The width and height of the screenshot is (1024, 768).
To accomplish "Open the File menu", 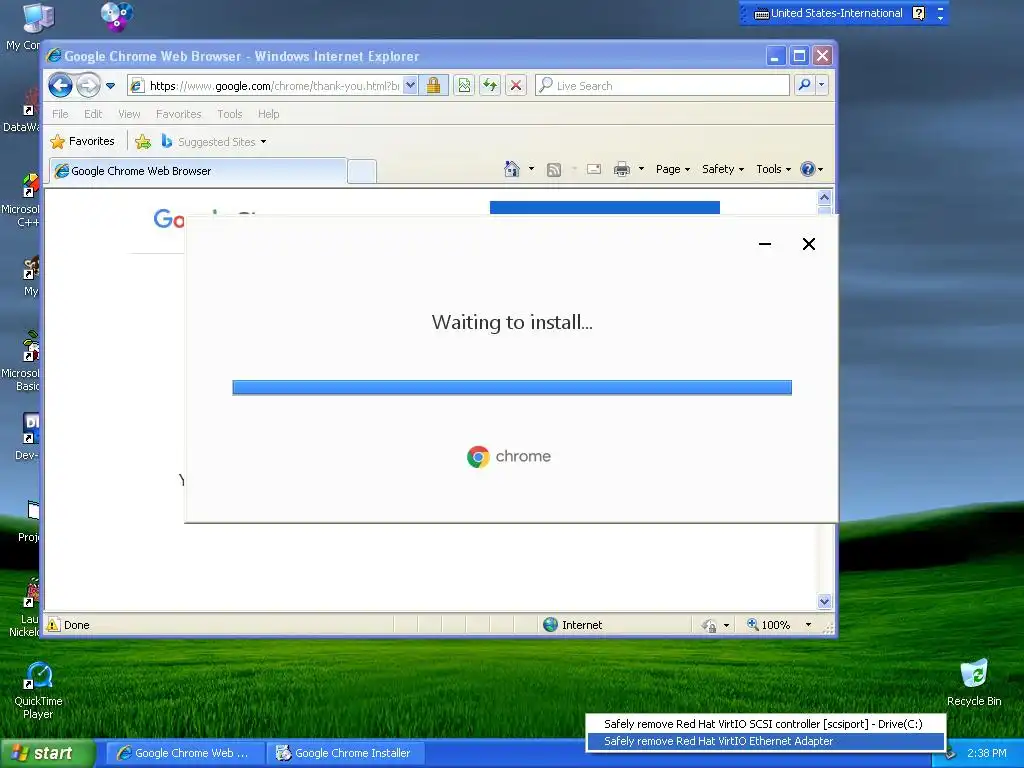I will click(x=60, y=114).
